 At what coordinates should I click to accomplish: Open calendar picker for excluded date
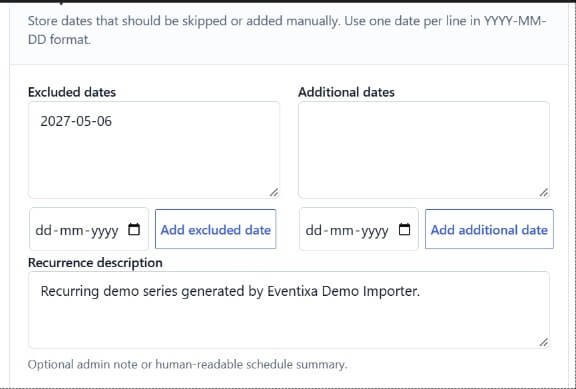134,230
